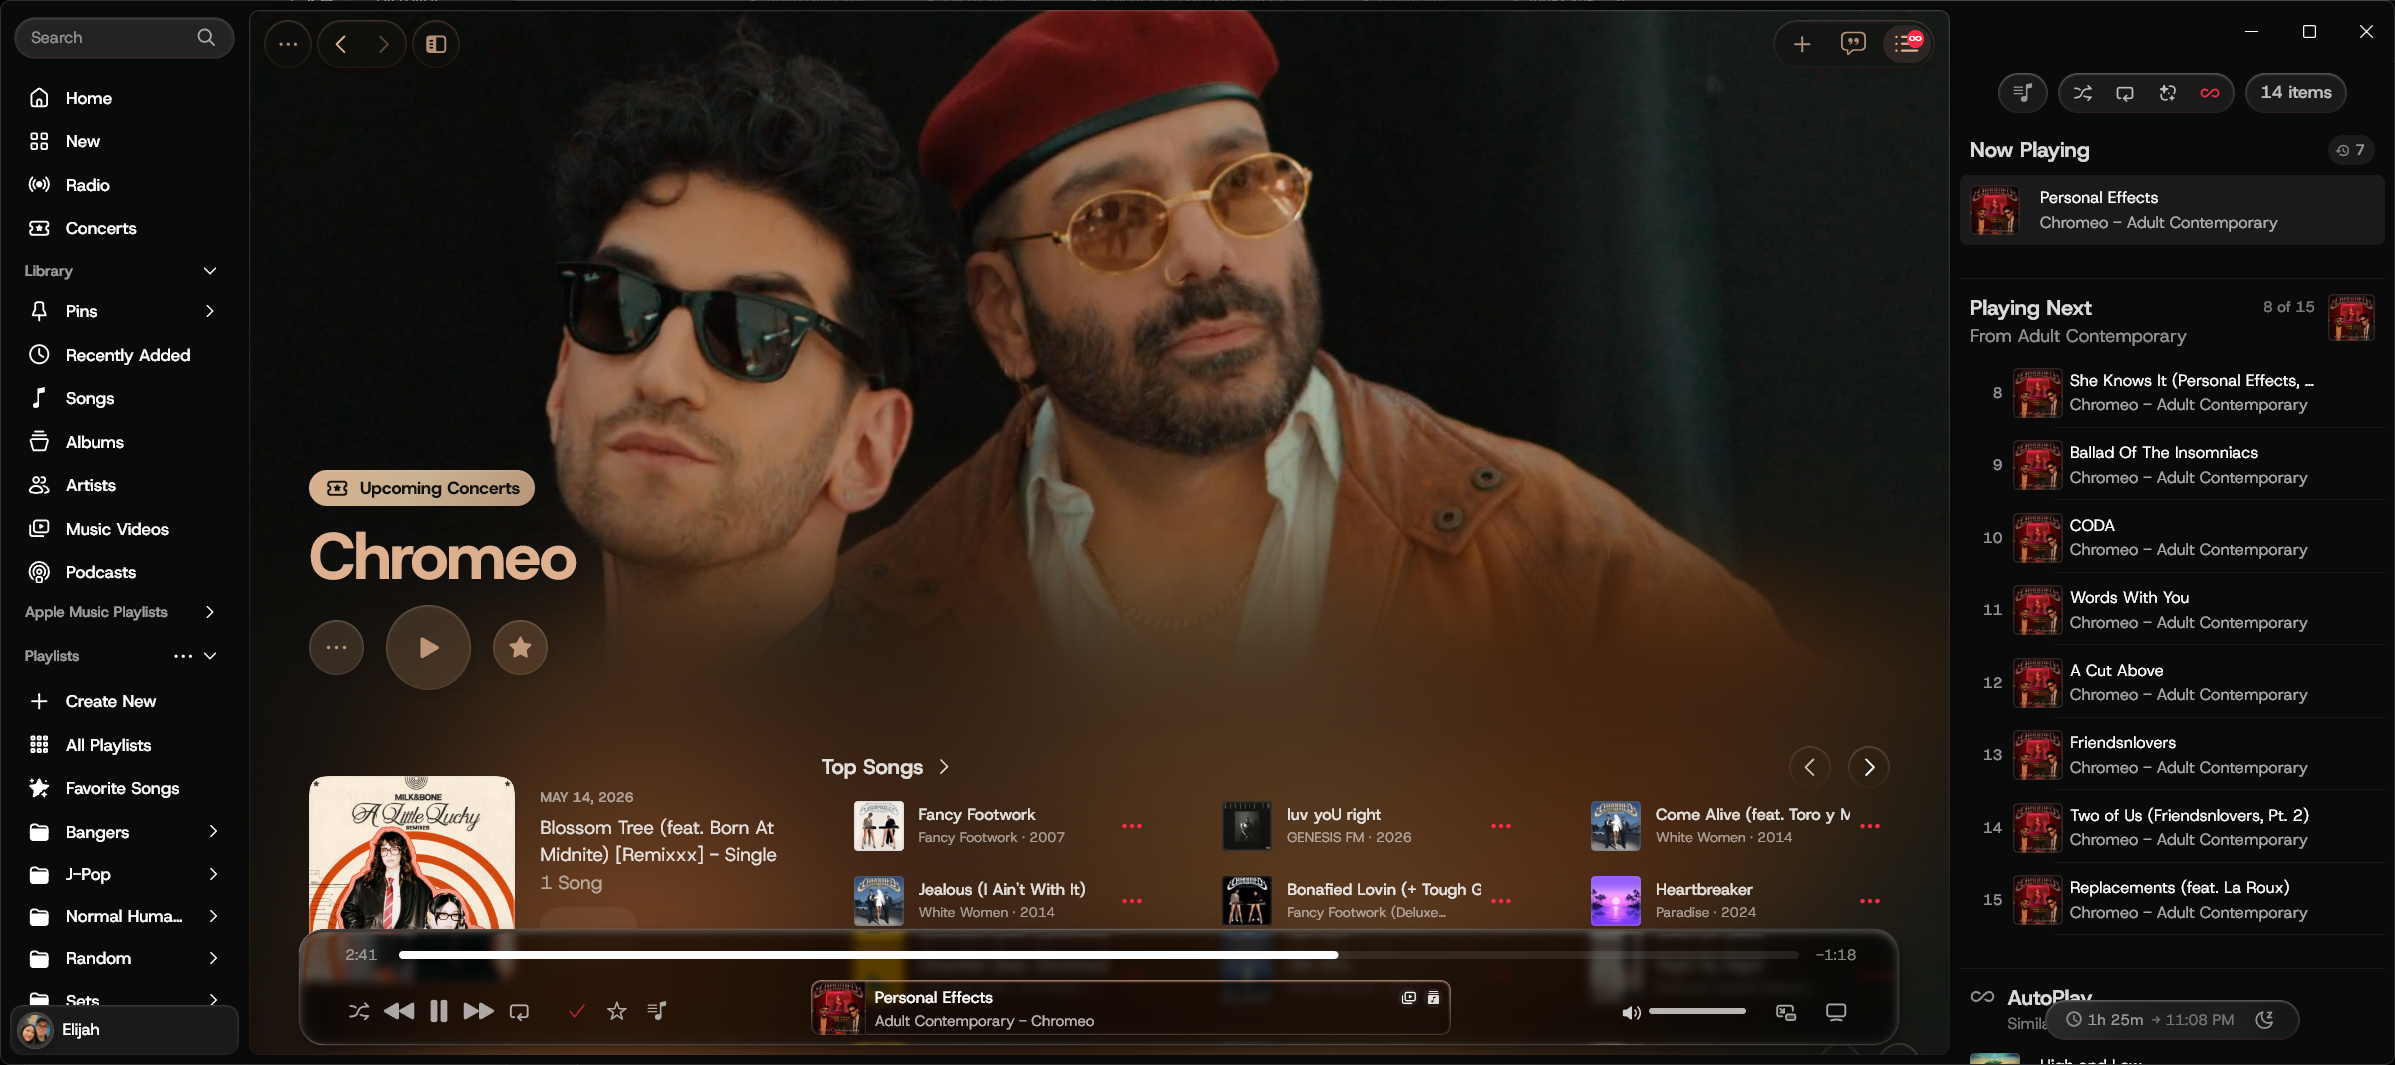
Task: Open the Elijah profile button
Action: pyautogui.click(x=124, y=1030)
